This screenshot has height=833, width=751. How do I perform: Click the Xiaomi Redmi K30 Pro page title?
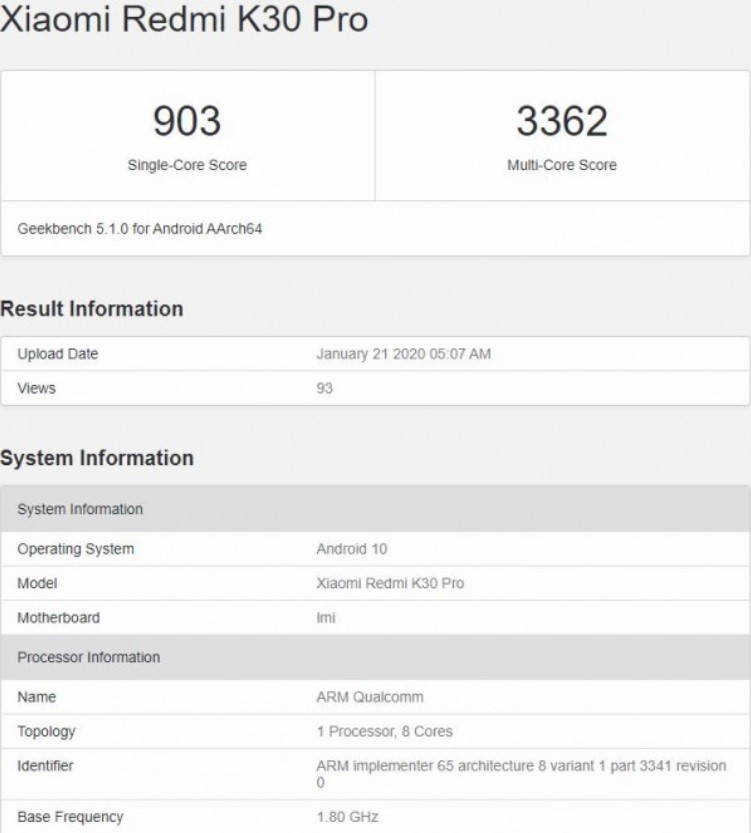[184, 19]
